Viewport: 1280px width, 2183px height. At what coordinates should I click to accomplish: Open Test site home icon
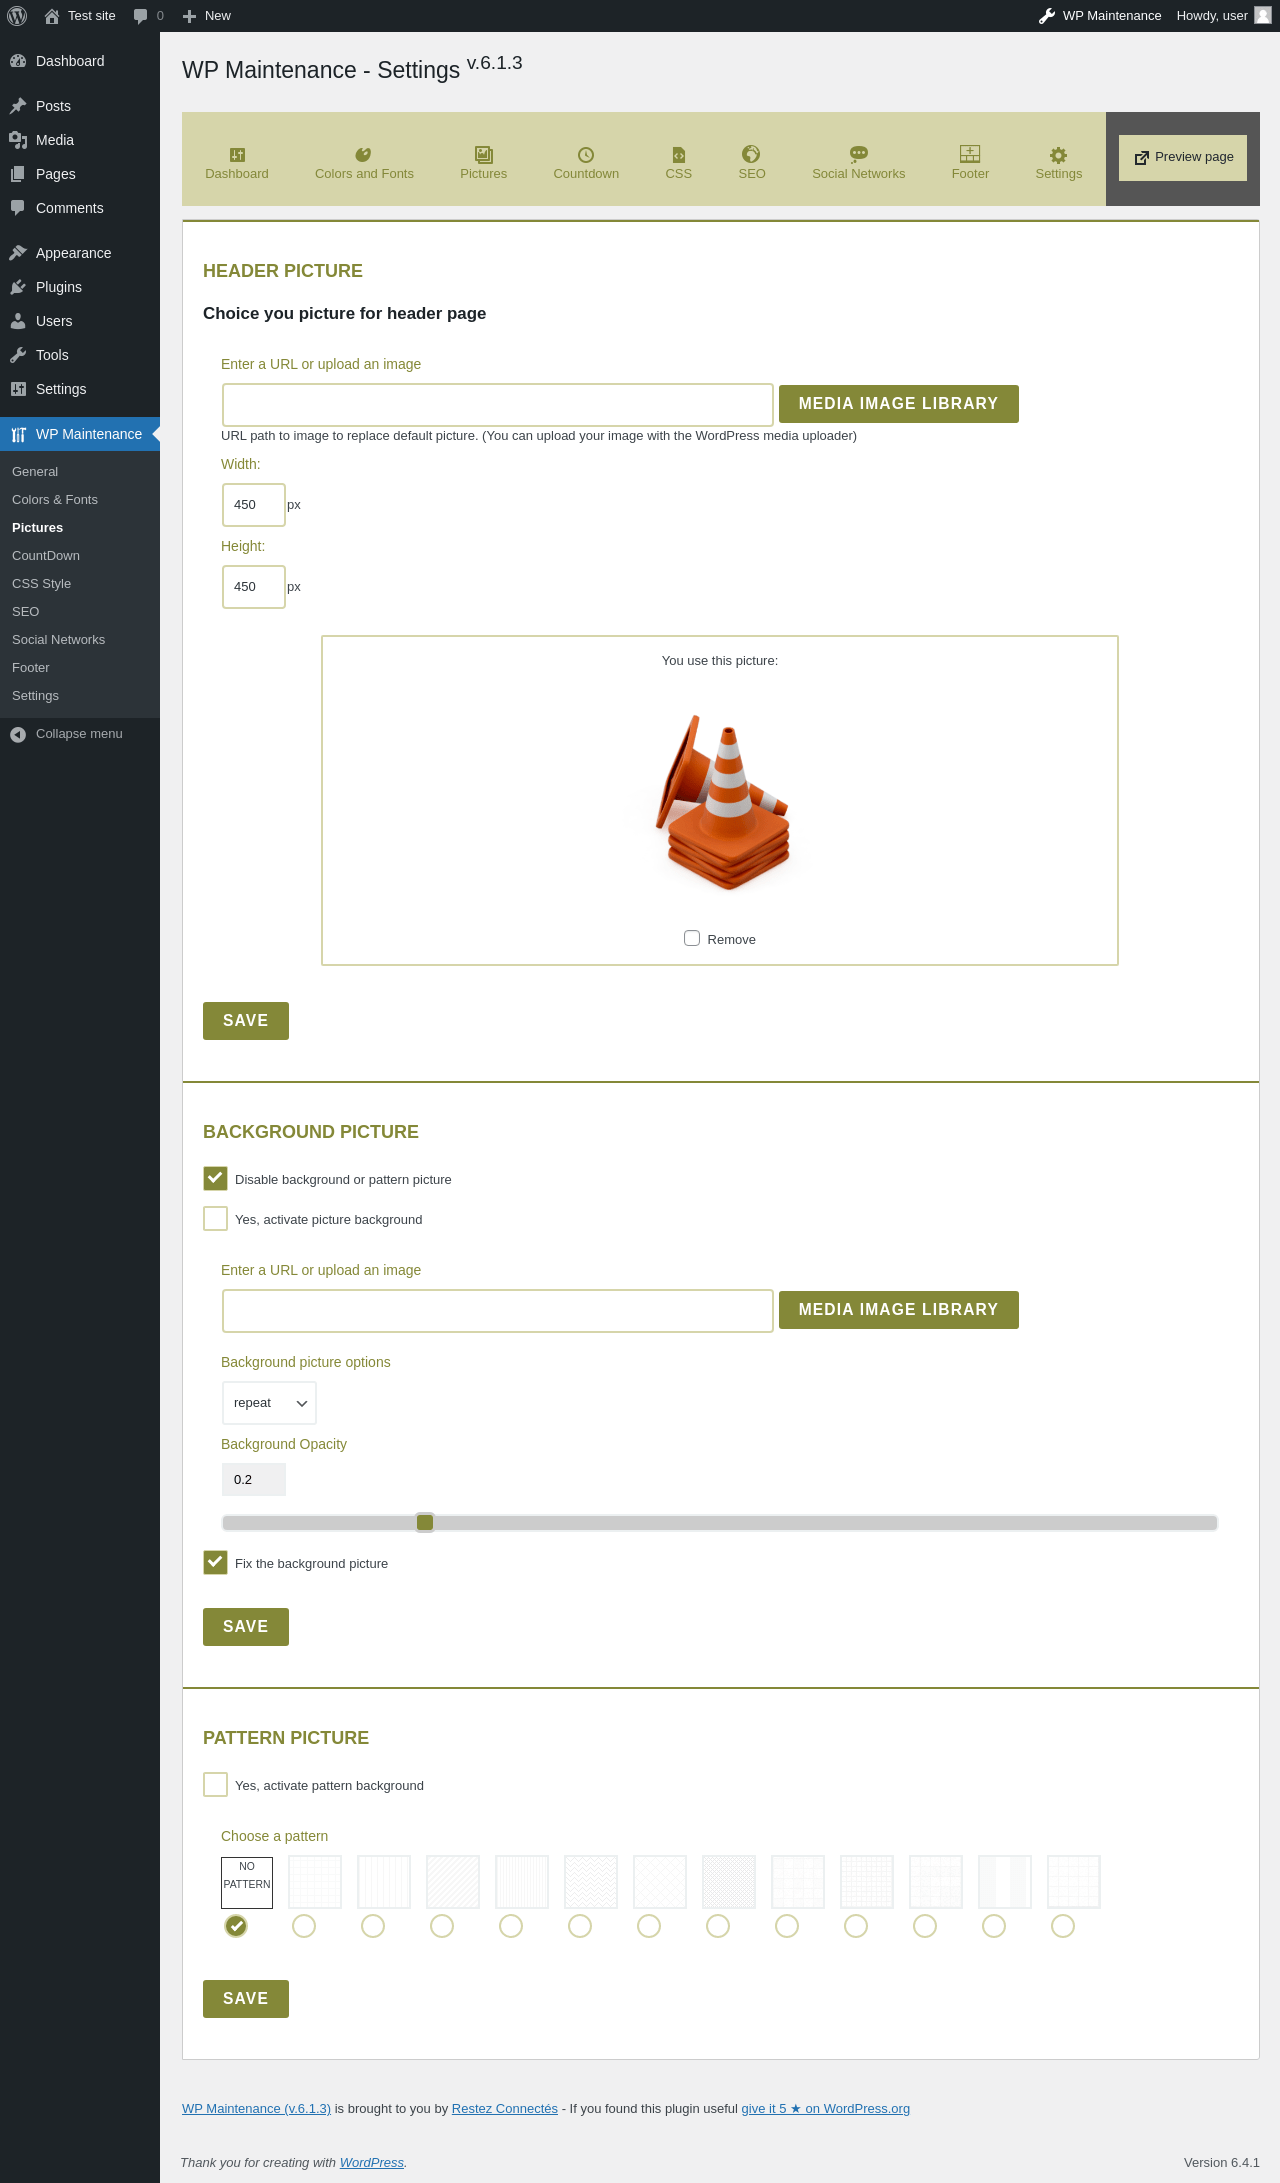click(x=52, y=16)
